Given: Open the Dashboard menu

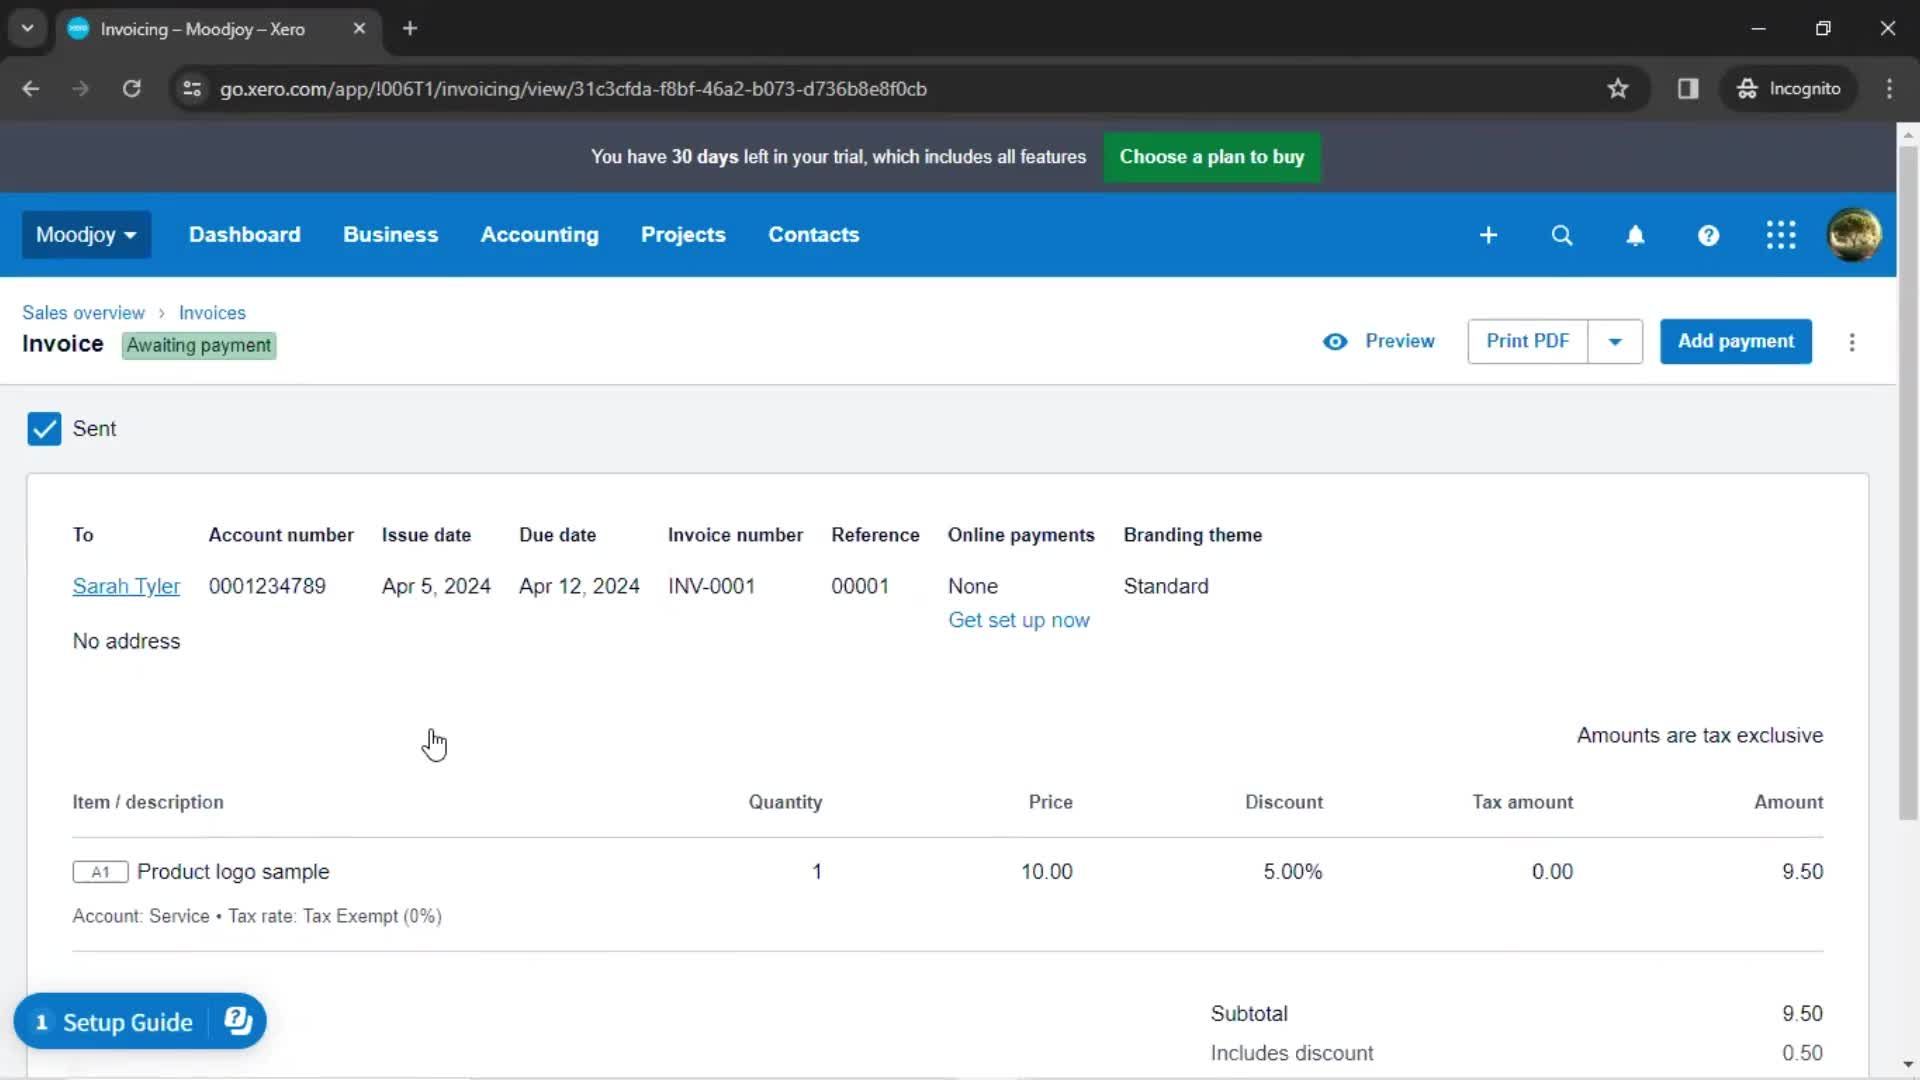Looking at the screenshot, I should pyautogui.click(x=244, y=235).
